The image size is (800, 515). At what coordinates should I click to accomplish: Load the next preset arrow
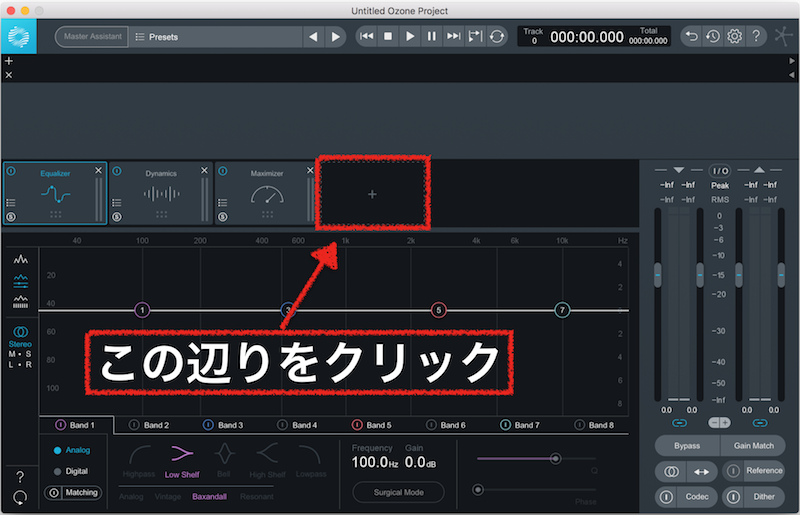click(x=335, y=37)
